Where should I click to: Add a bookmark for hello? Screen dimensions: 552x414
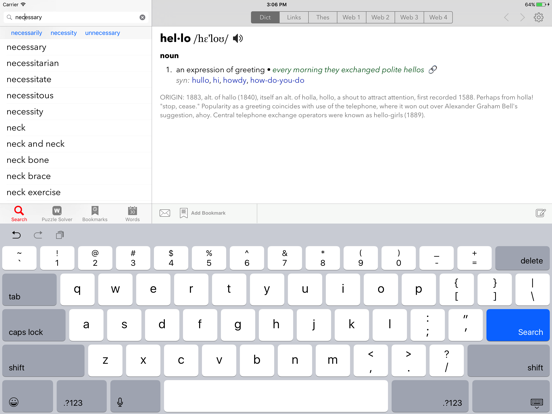202,213
